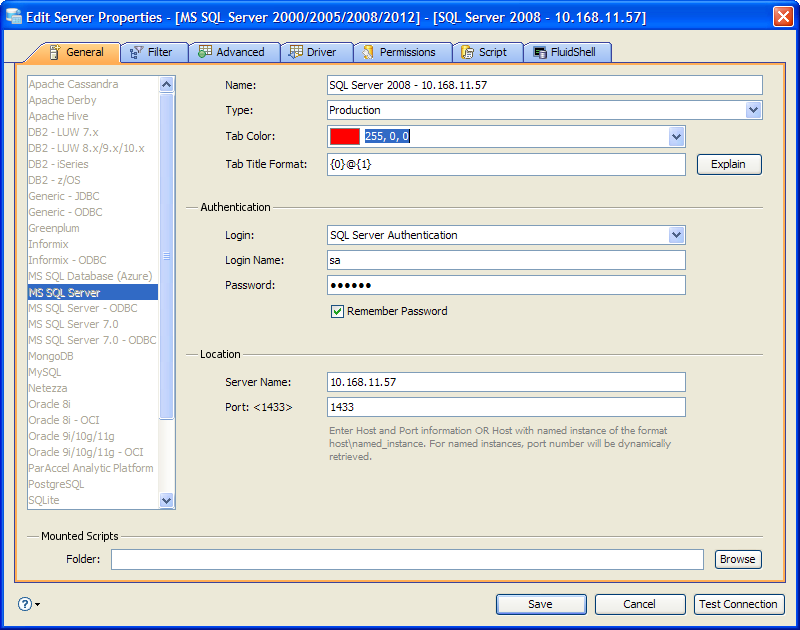Select DB2 - z/OS entry
800x630 pixels.
(54, 180)
